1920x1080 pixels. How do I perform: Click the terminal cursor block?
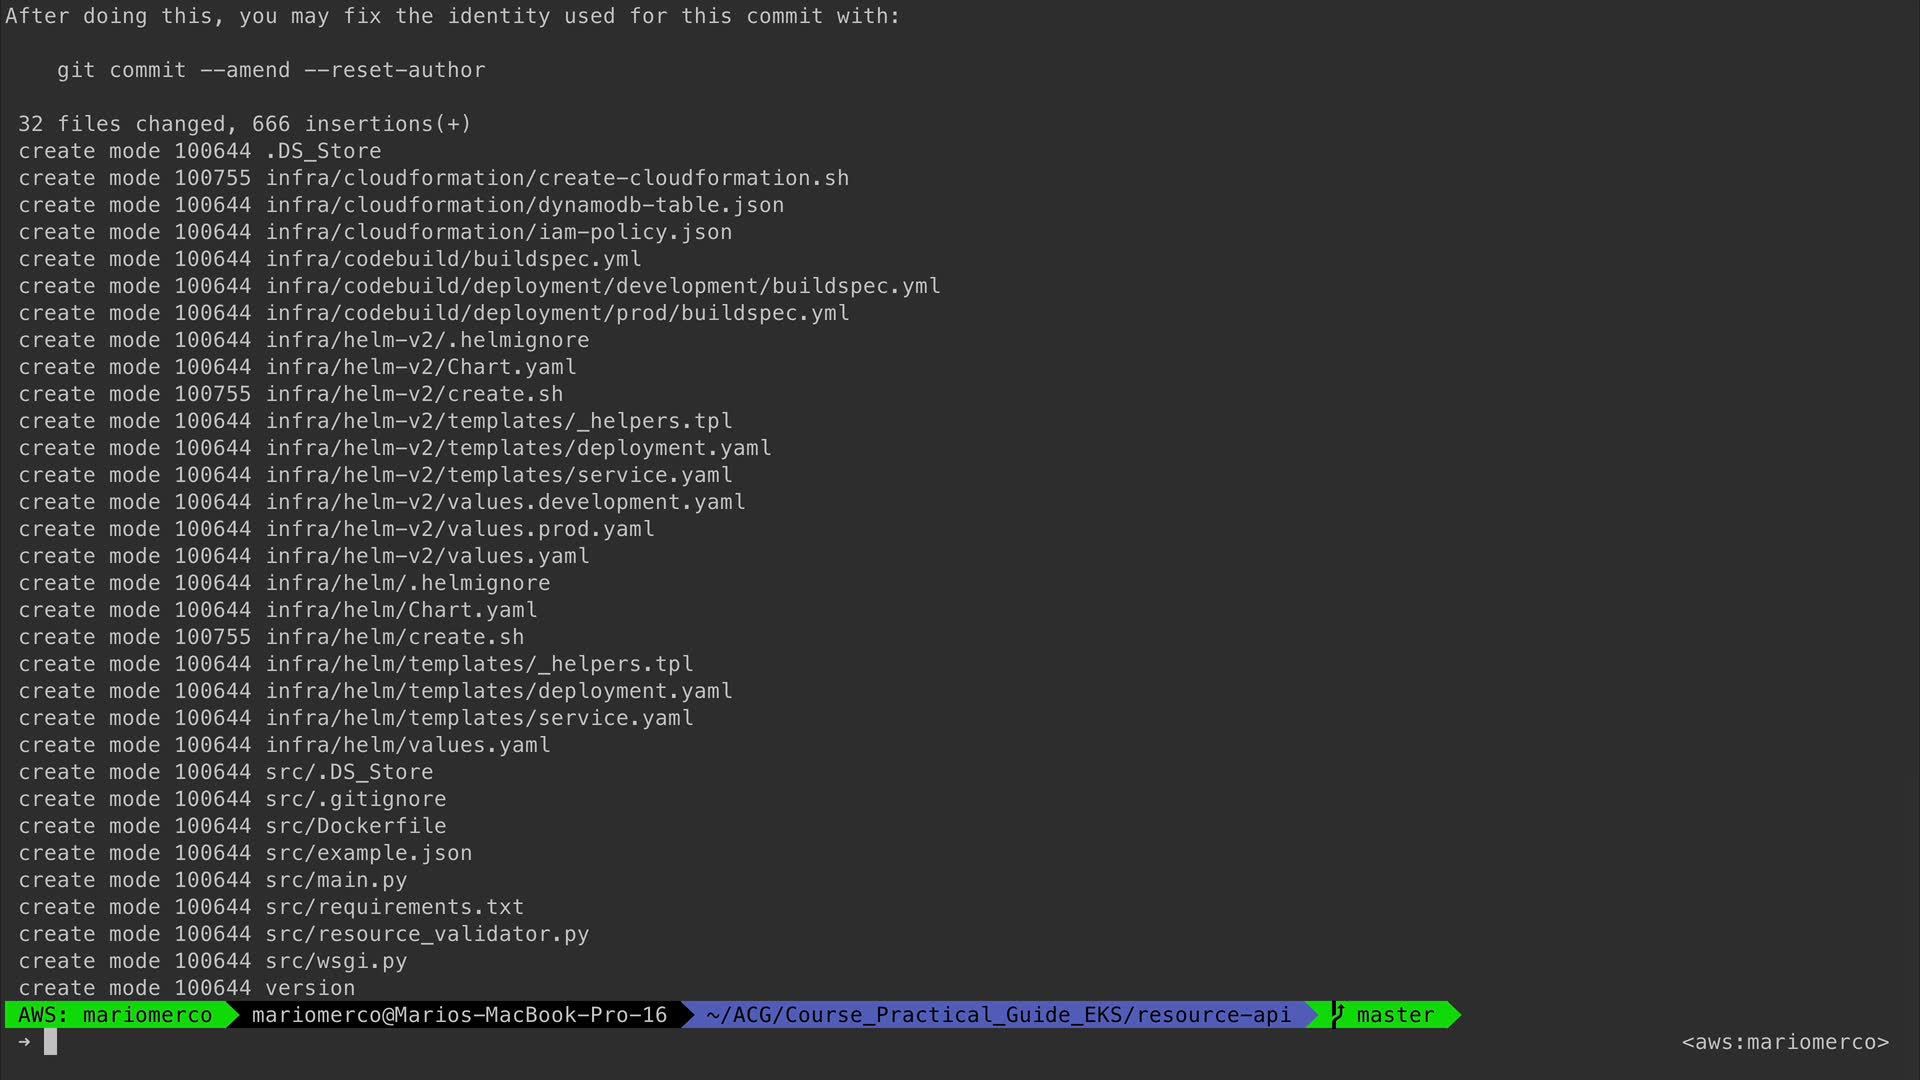51,1042
